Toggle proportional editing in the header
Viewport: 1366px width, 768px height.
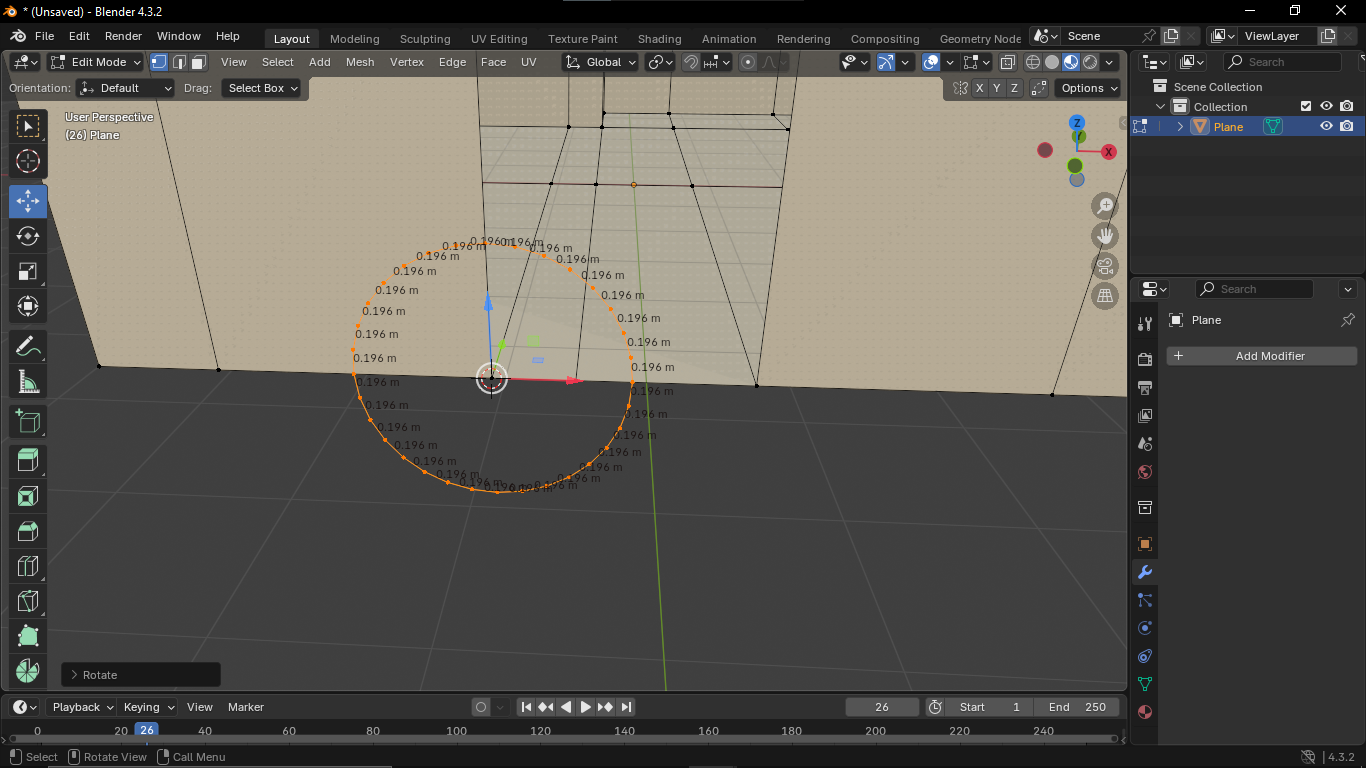tap(748, 62)
